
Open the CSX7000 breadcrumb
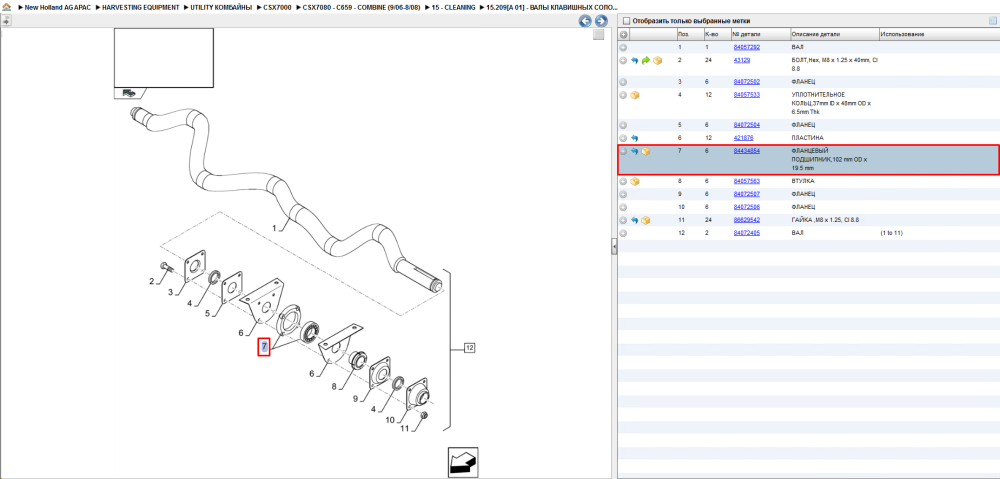pyautogui.click(x=277, y=7)
